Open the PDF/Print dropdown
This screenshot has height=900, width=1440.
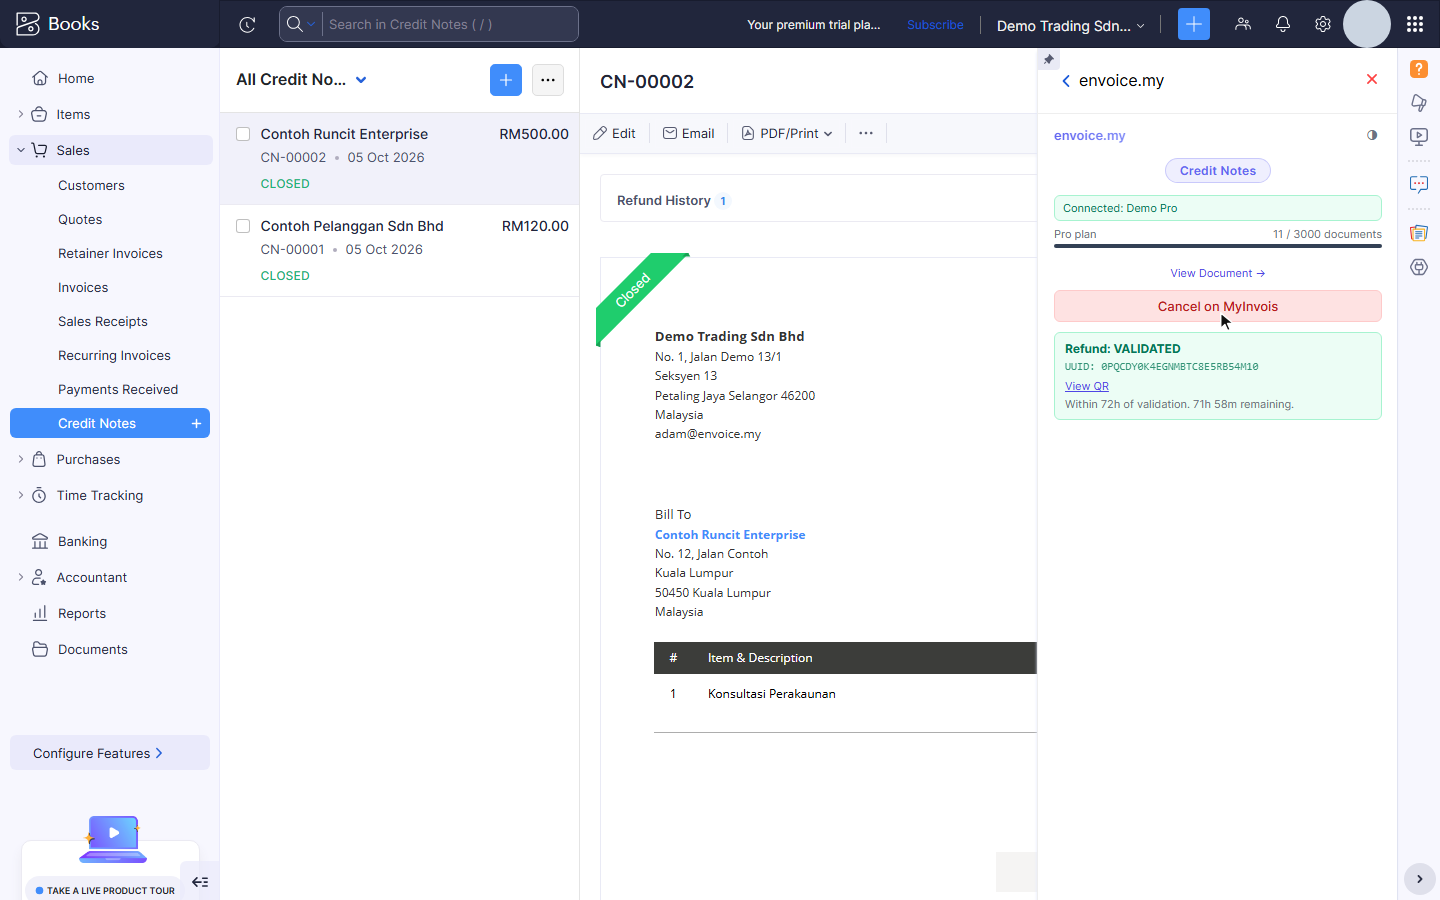click(x=787, y=133)
